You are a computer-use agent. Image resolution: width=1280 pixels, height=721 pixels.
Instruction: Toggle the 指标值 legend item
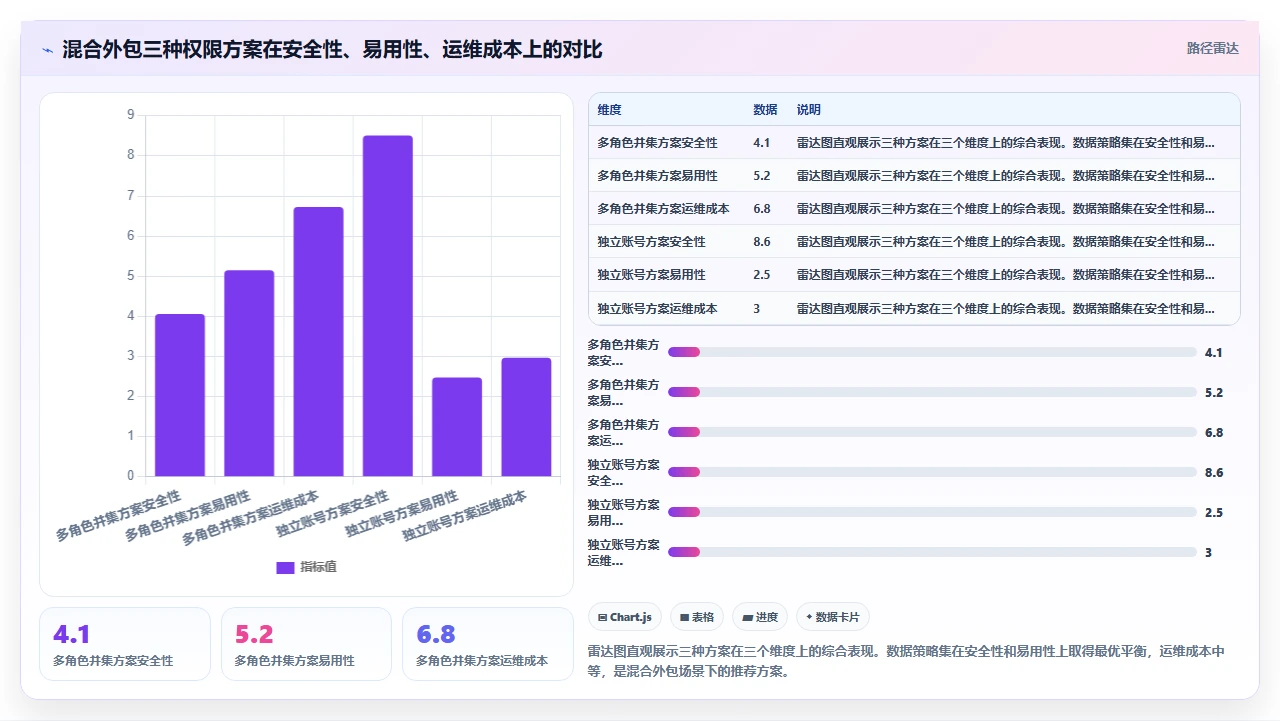click(x=306, y=567)
